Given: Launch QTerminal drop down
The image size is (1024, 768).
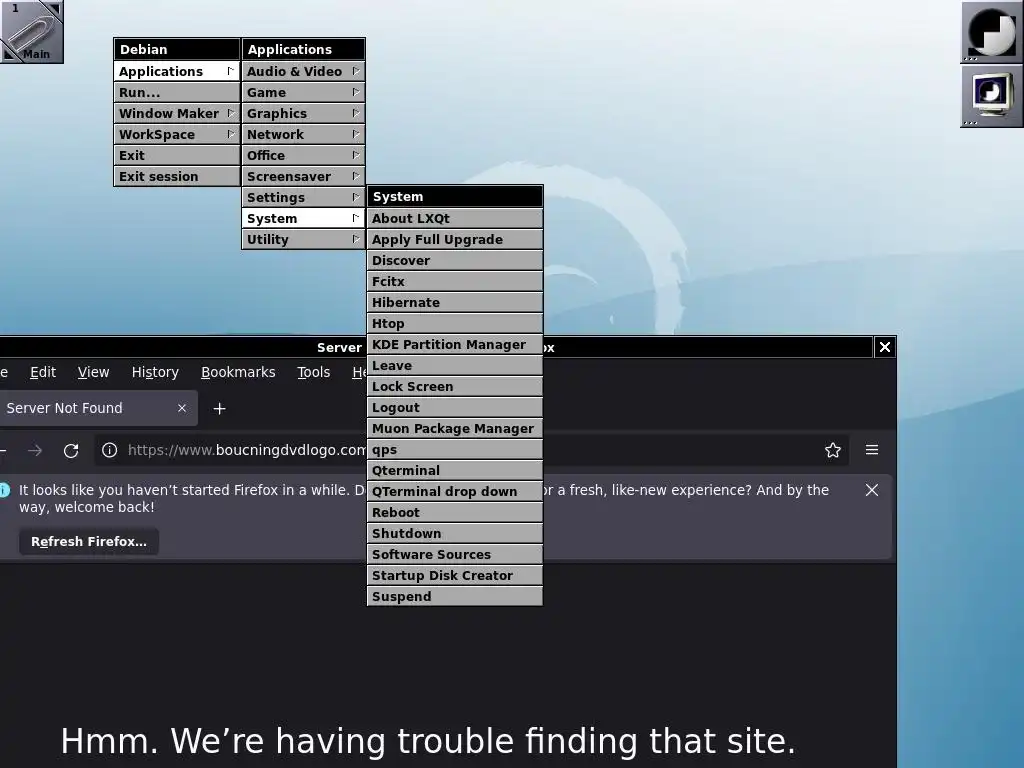Looking at the screenshot, I should click(455, 491).
